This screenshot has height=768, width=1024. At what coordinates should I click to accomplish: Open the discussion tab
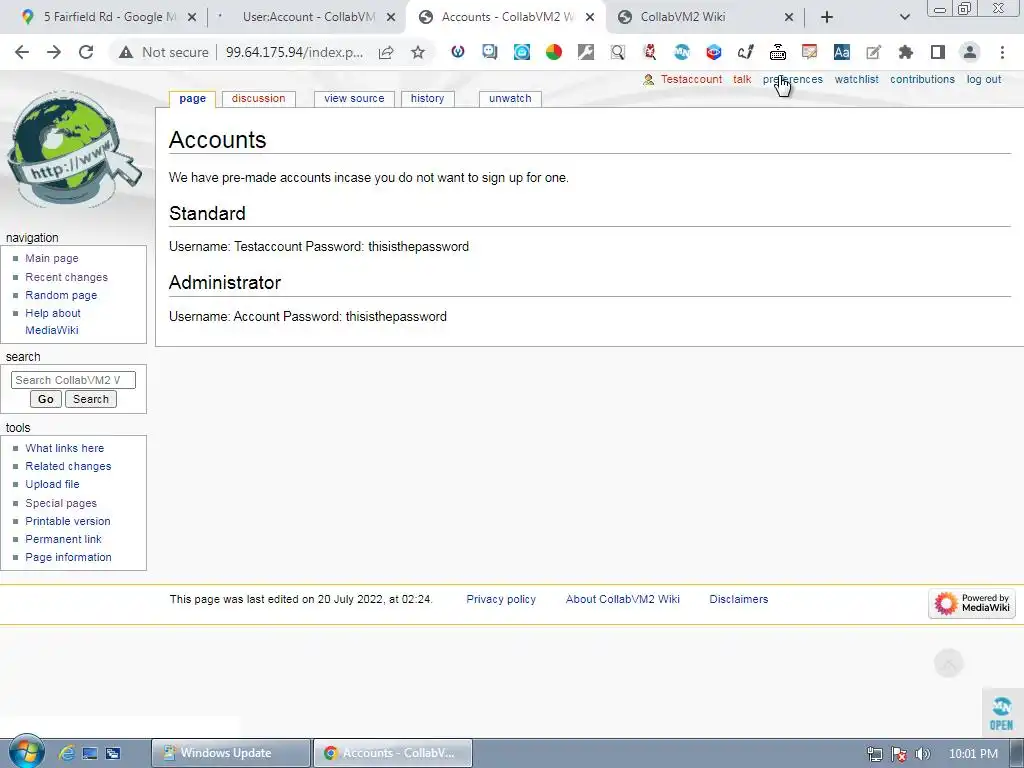[x=259, y=99]
